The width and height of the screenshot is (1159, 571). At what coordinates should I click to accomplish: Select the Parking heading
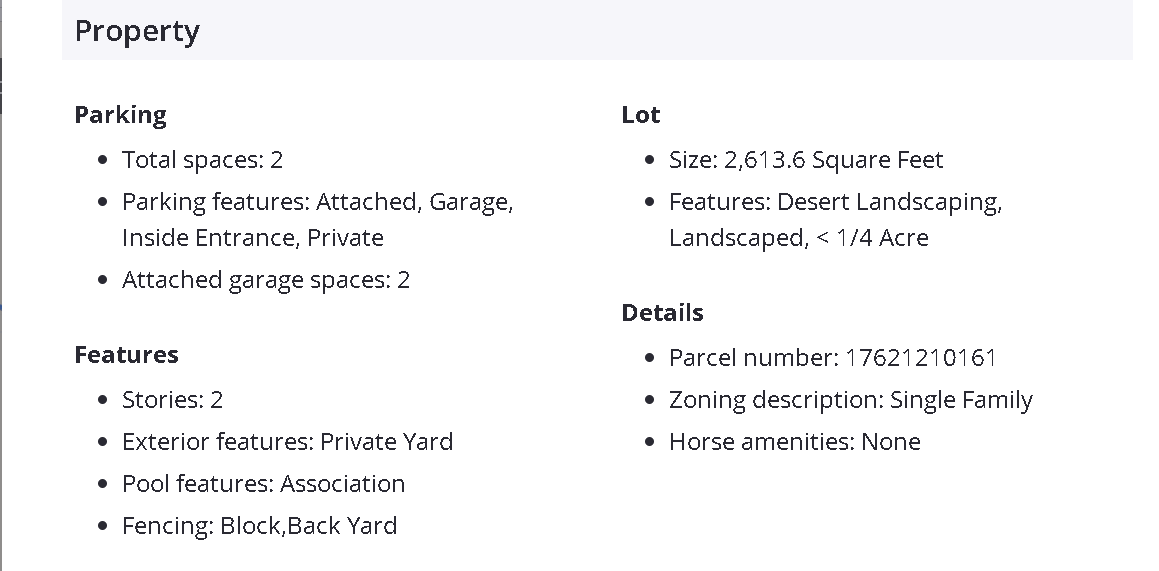(x=120, y=115)
